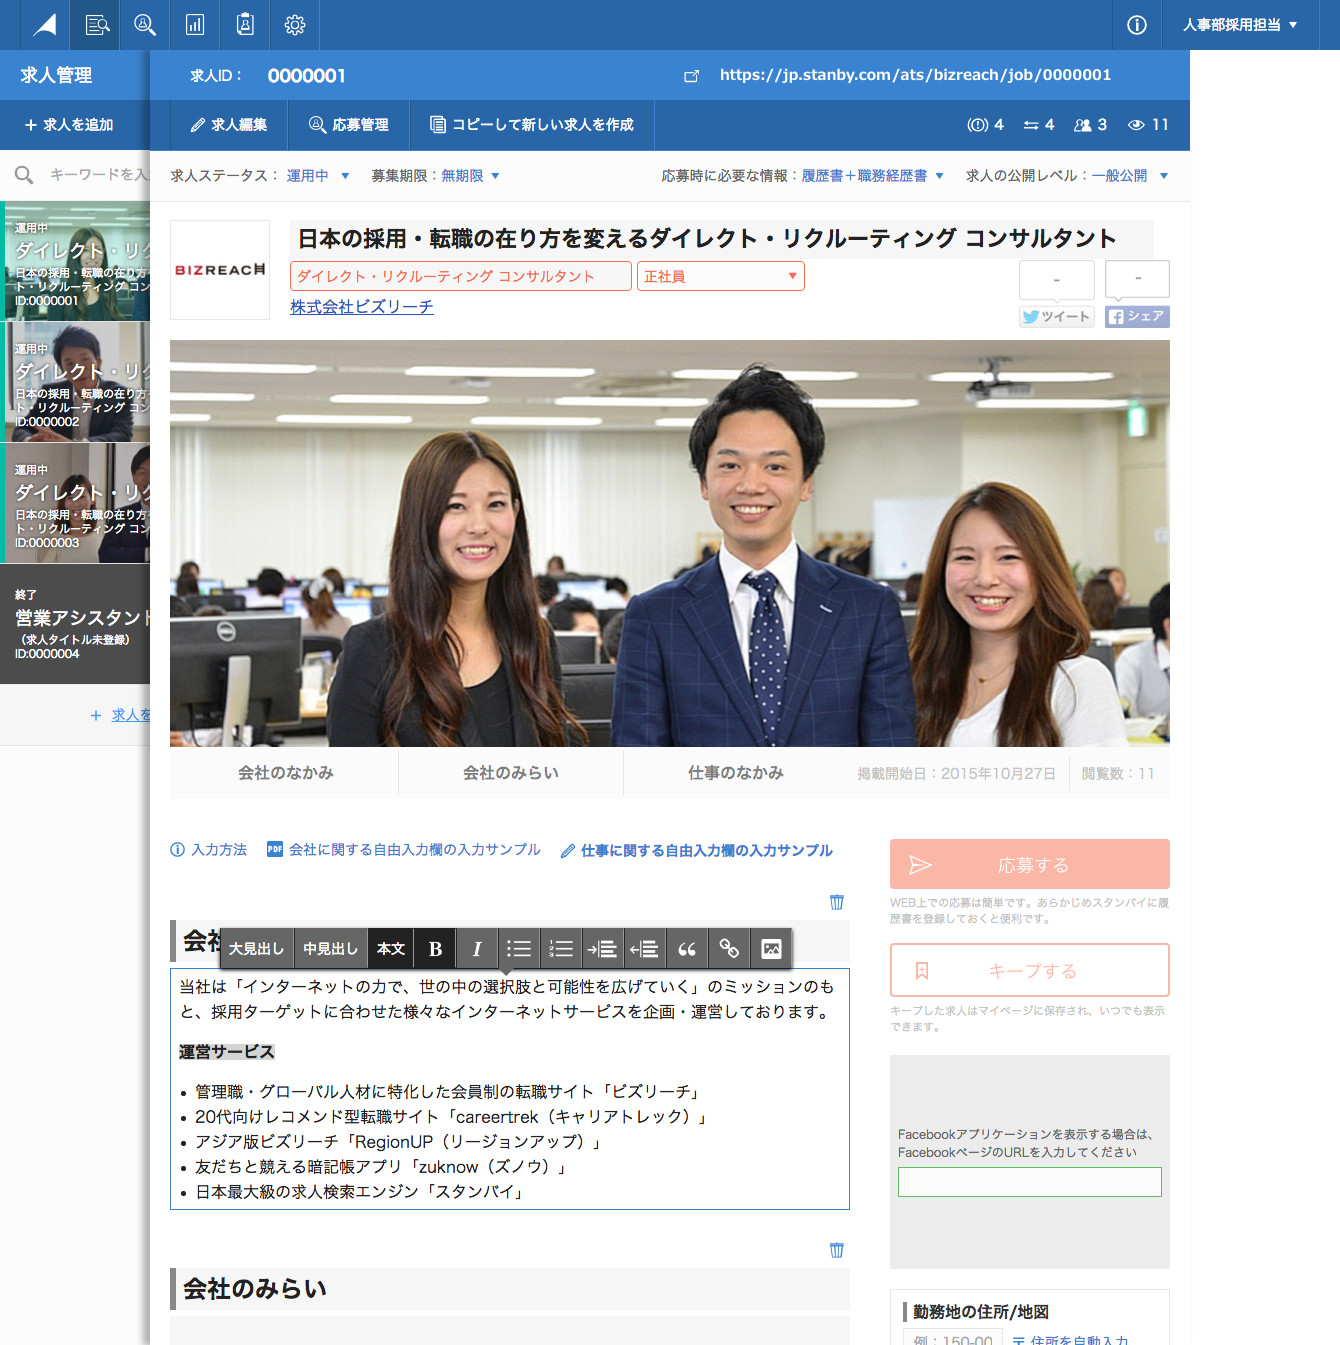Click the blockquote icon
1340x1345 pixels.
point(687,949)
